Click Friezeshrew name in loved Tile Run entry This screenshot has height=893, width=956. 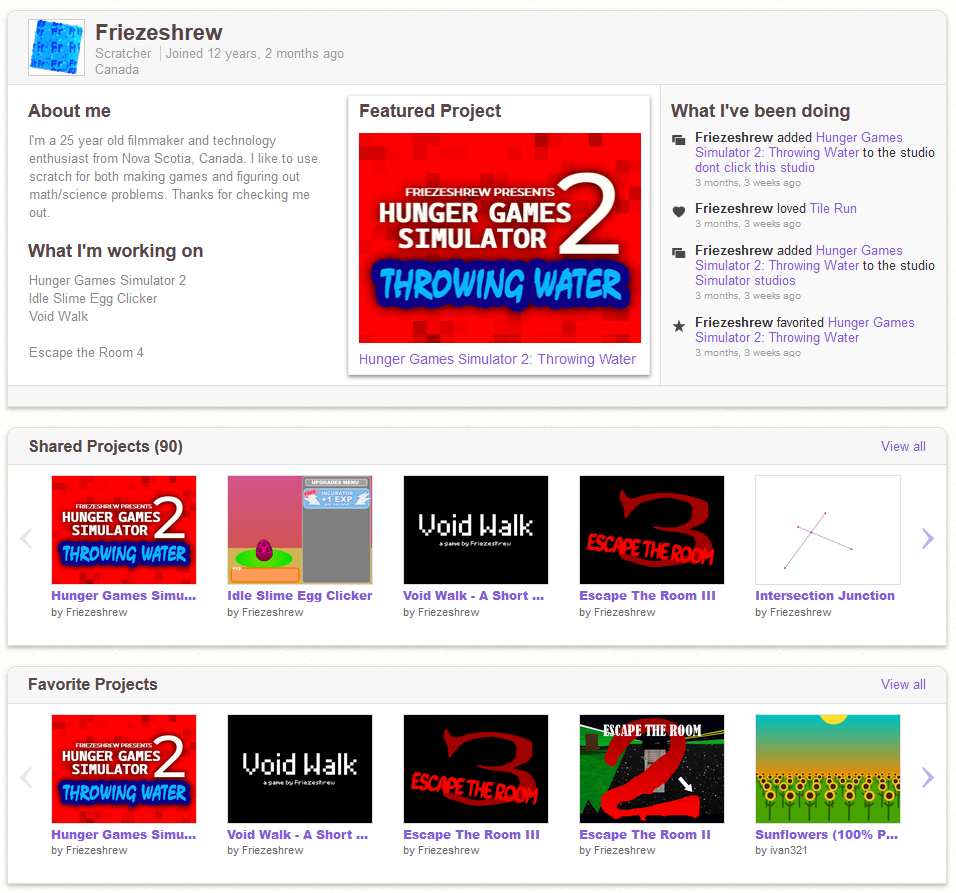tap(734, 208)
